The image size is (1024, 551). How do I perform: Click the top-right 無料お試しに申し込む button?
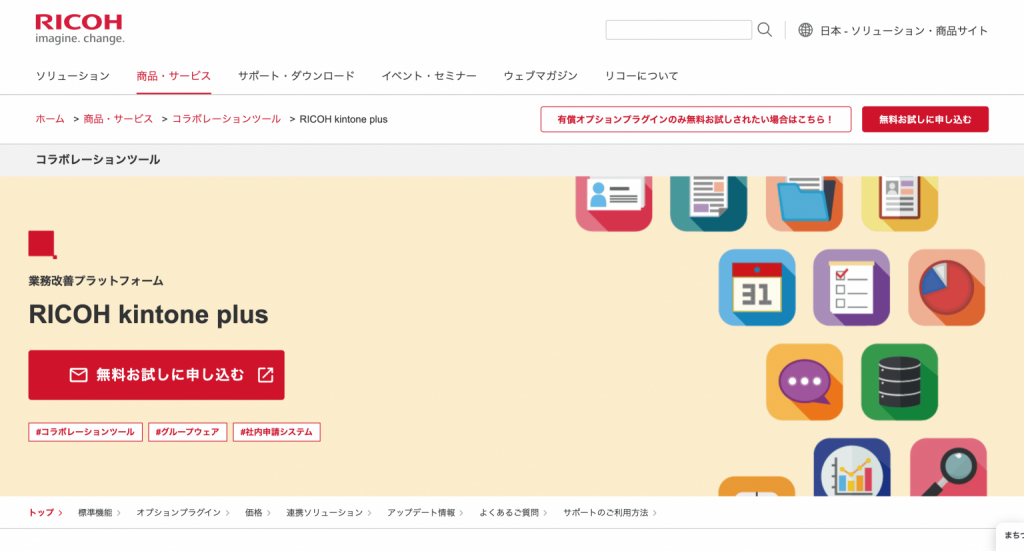click(925, 119)
